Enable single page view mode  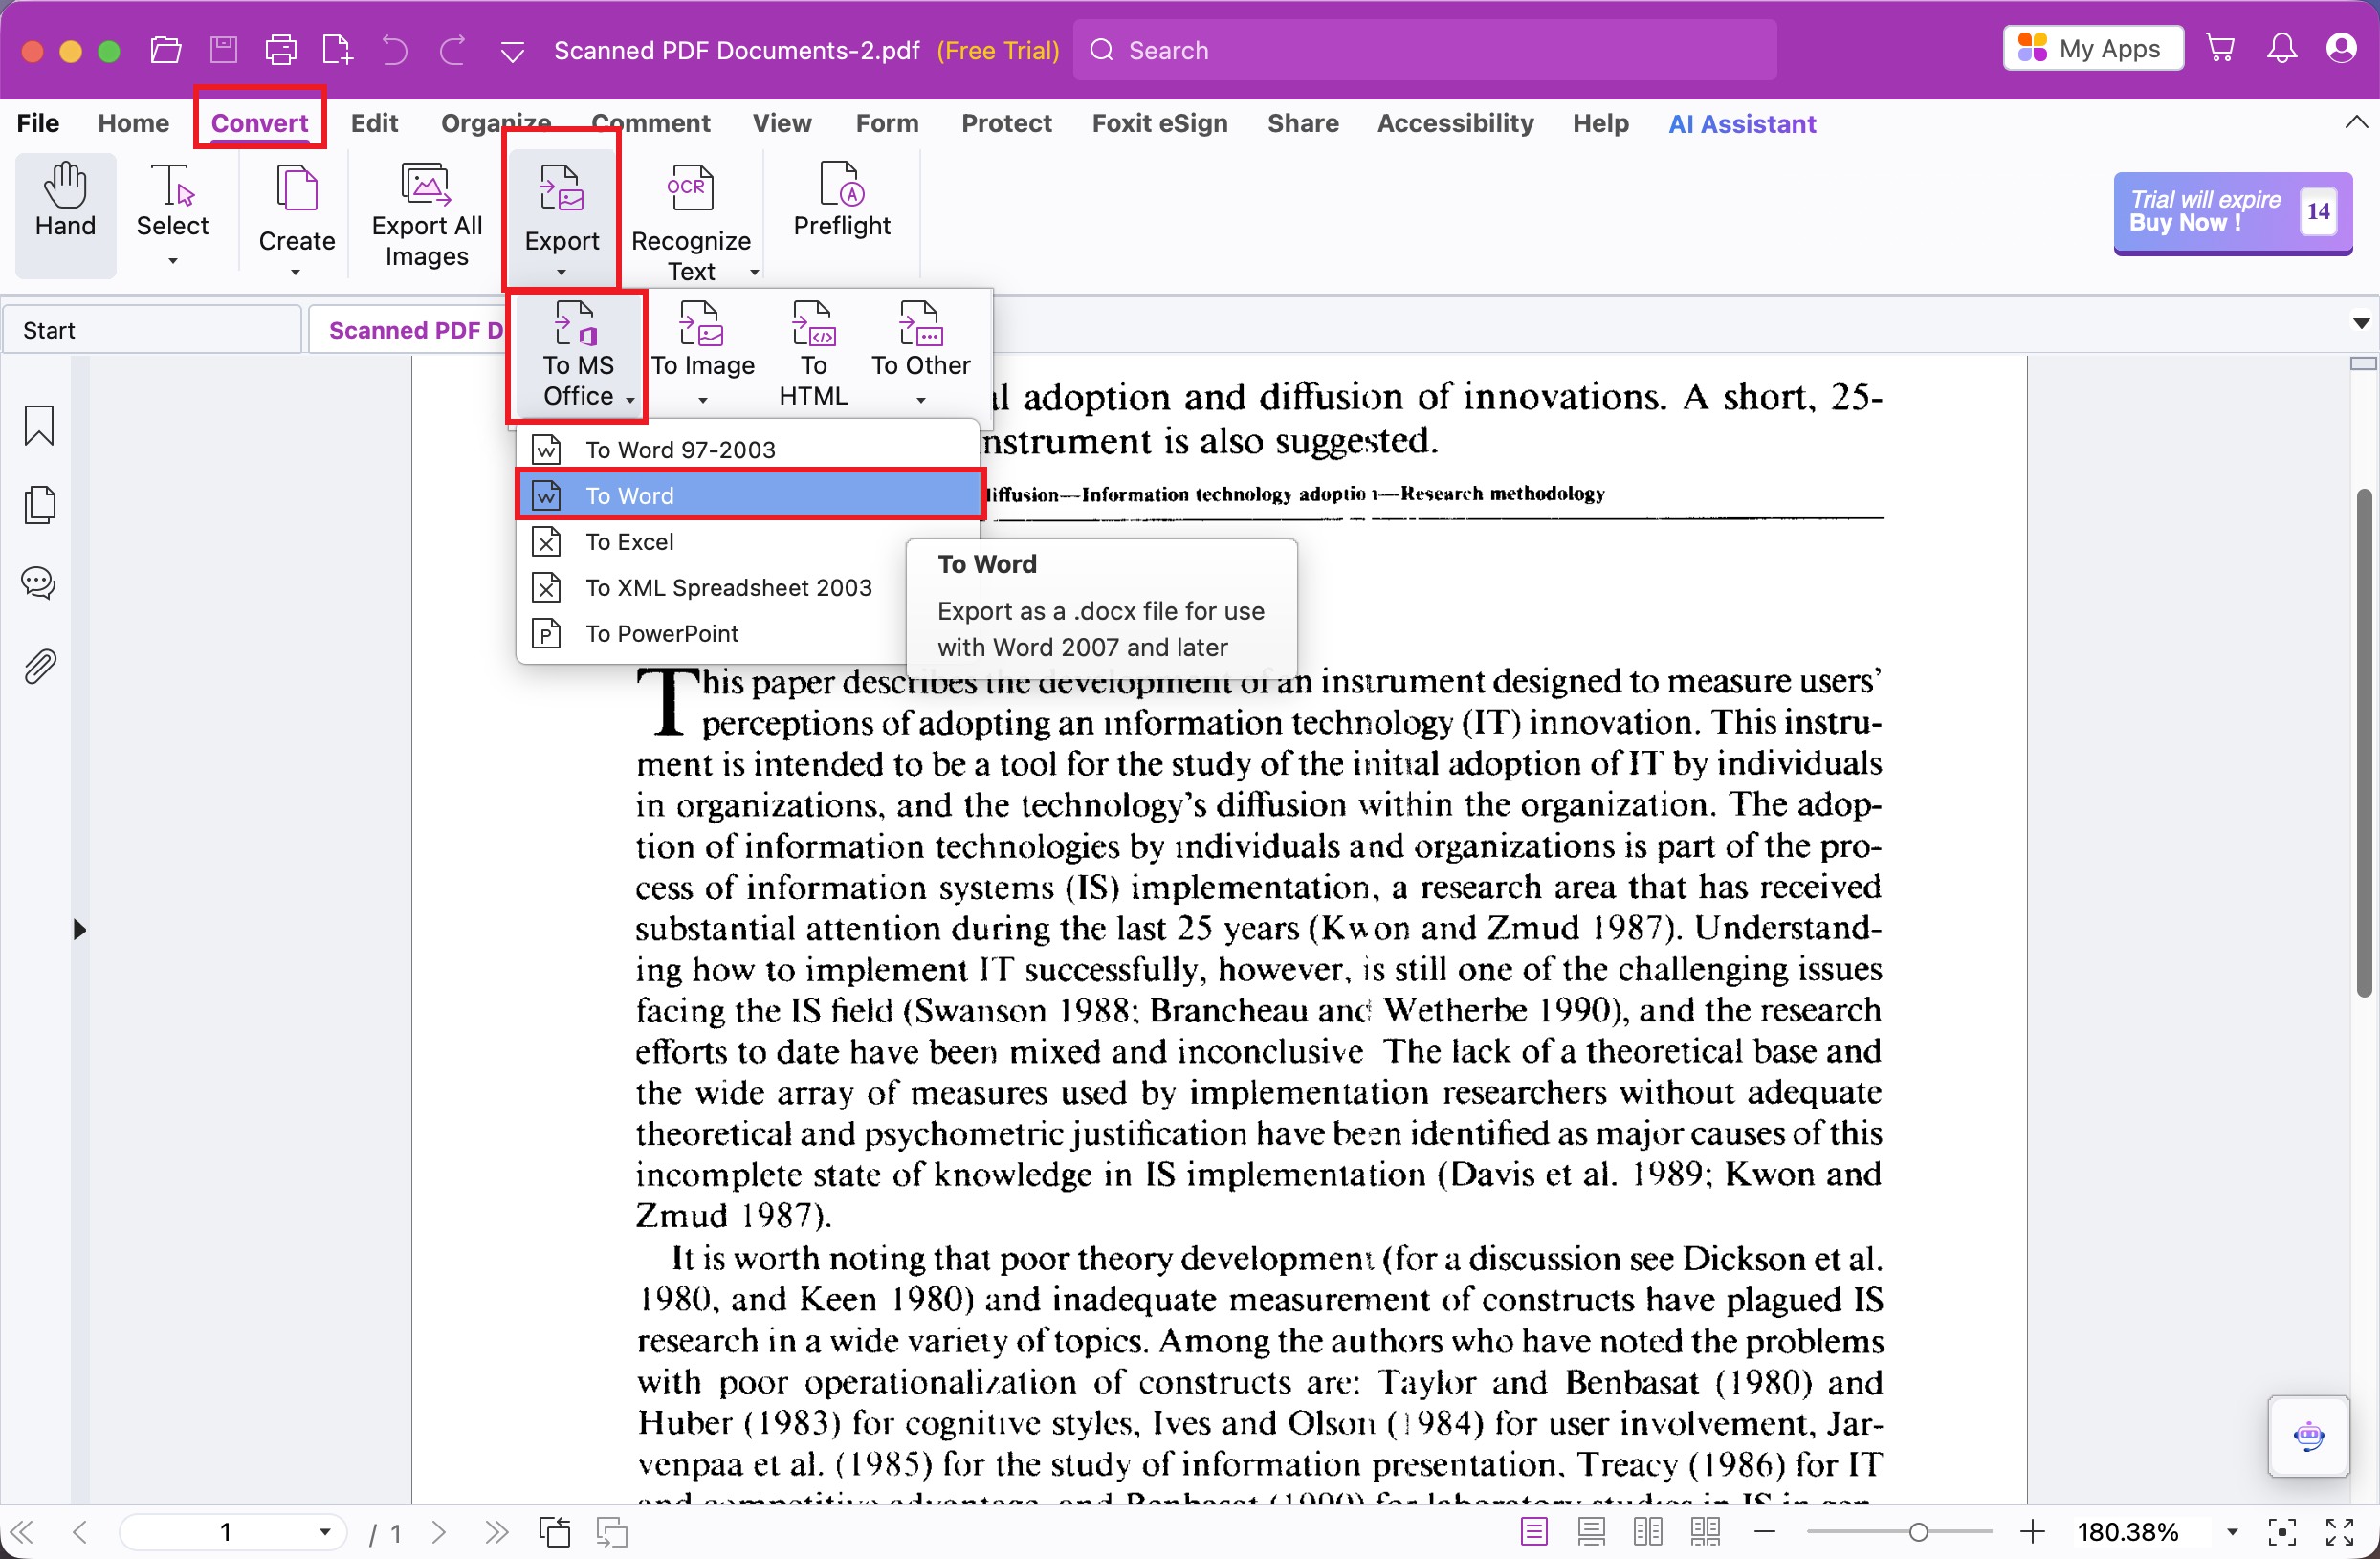coord(1533,1531)
